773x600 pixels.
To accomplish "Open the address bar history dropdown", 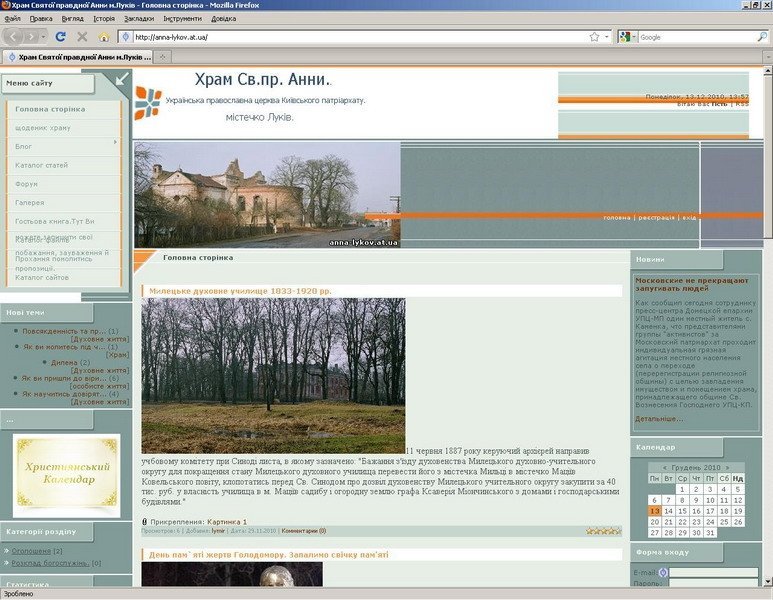I will point(607,37).
